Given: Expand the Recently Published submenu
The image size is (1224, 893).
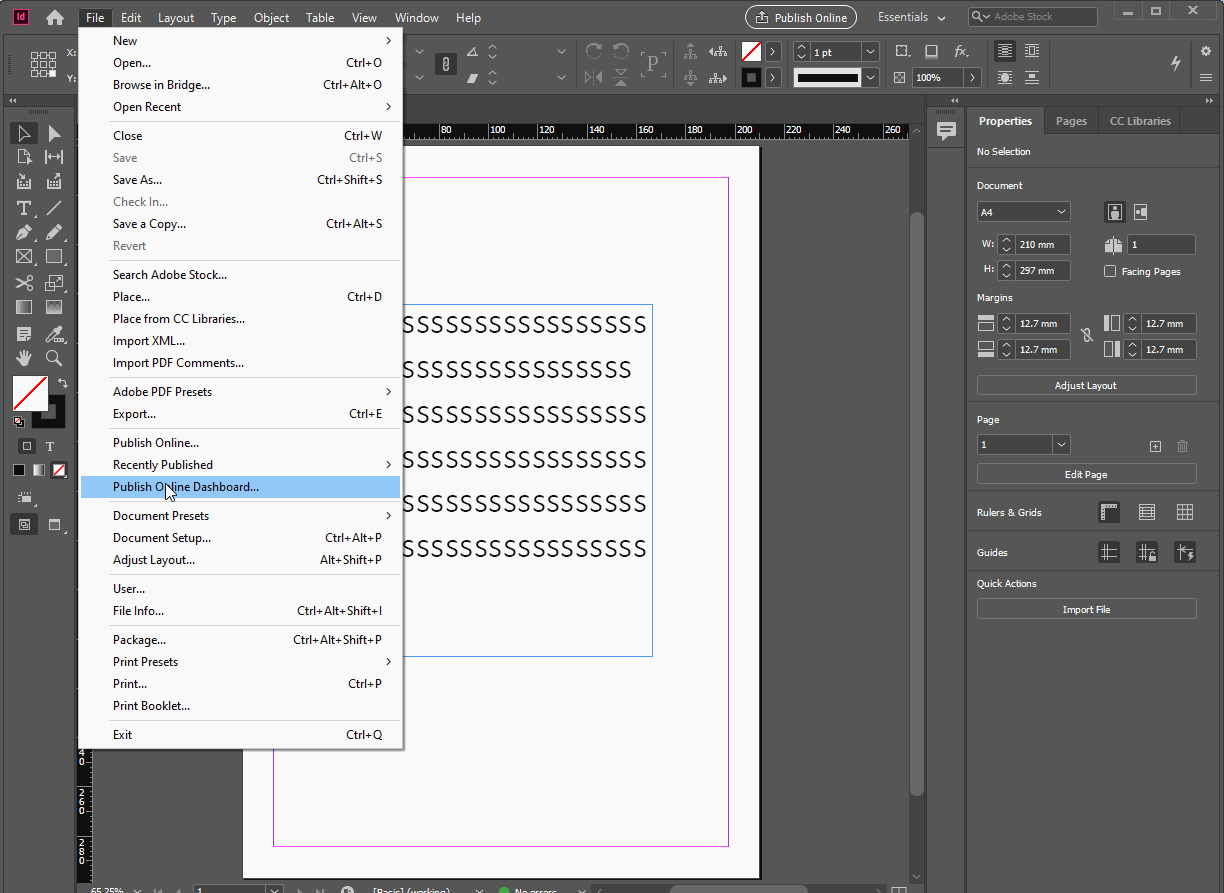Looking at the screenshot, I should (x=240, y=465).
